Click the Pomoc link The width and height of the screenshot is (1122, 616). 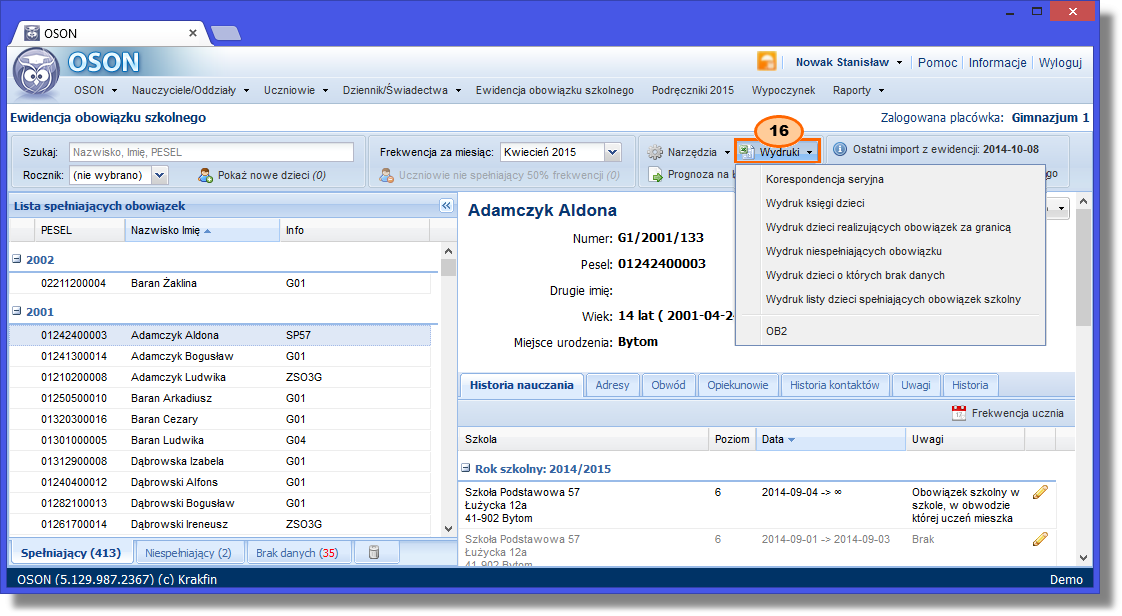[x=937, y=62]
